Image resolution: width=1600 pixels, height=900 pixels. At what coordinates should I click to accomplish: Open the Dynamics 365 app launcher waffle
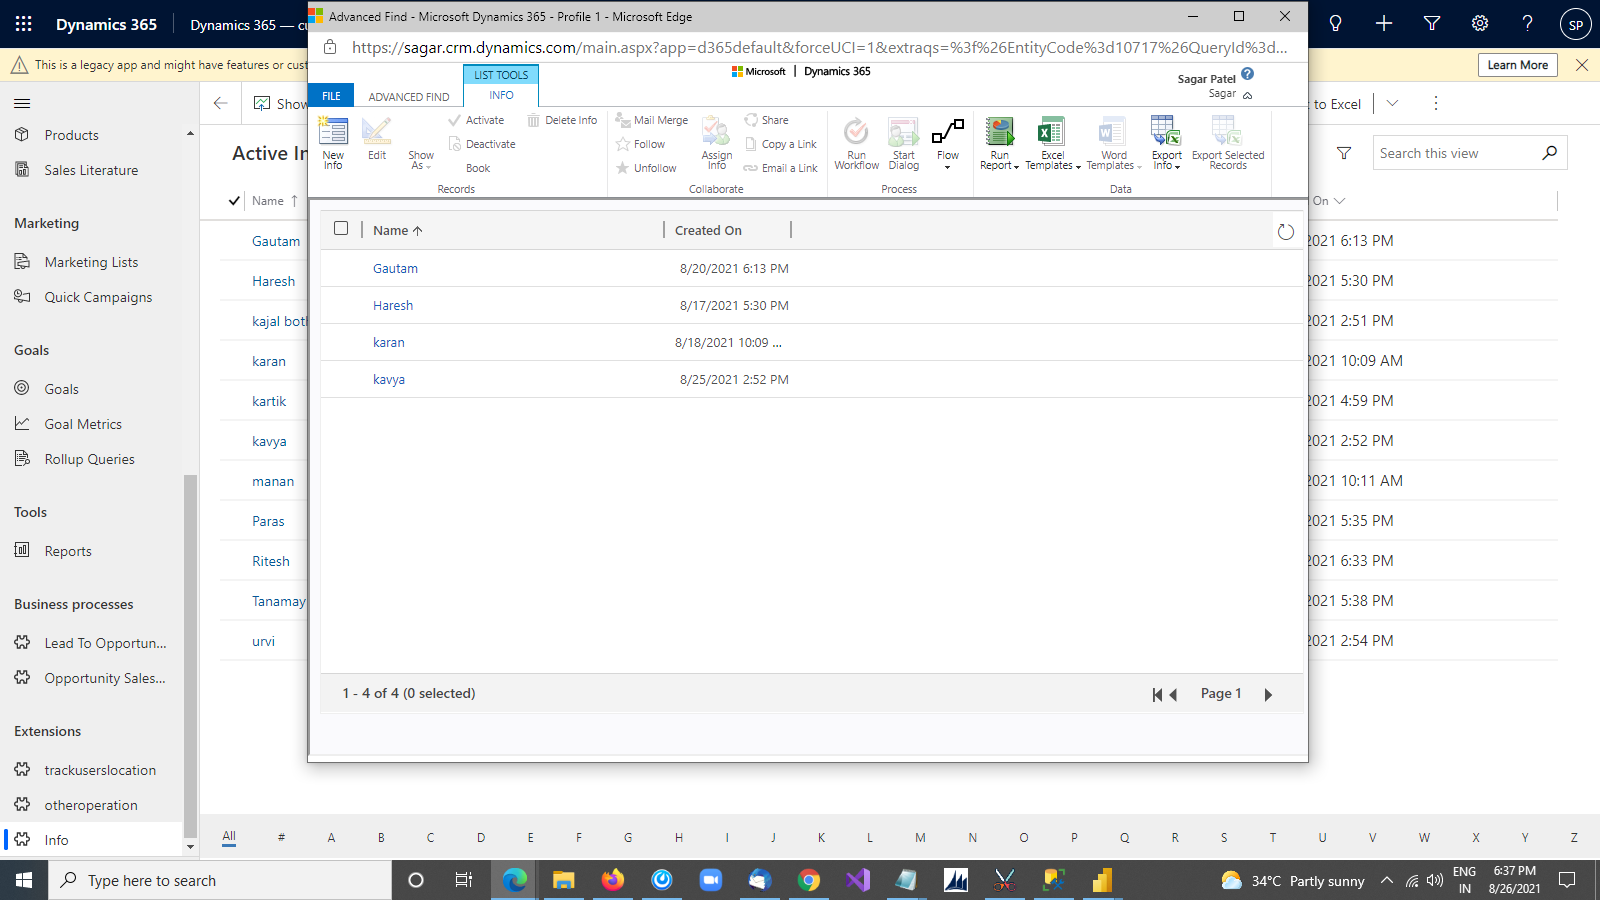tap(24, 24)
